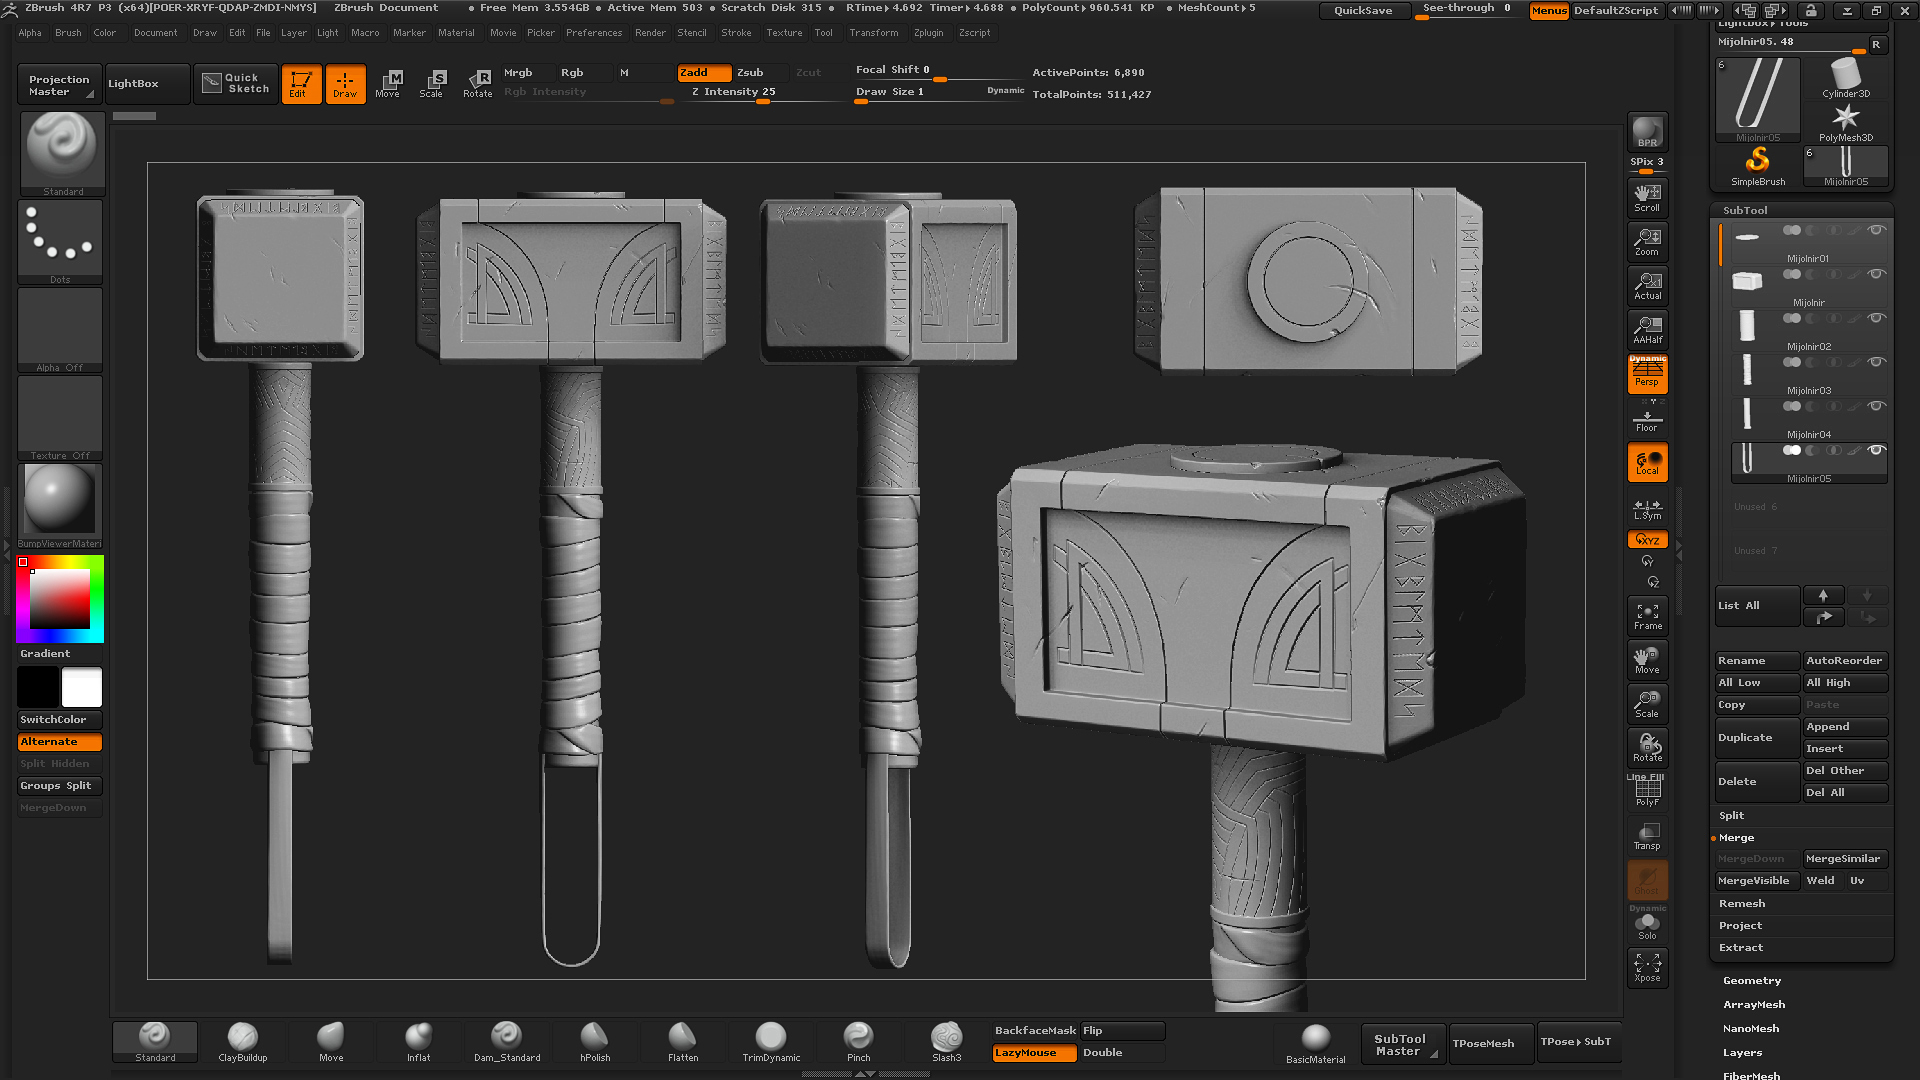Pick the PolyMesh3D star tool
The width and height of the screenshot is (1920, 1080).
(x=1846, y=122)
